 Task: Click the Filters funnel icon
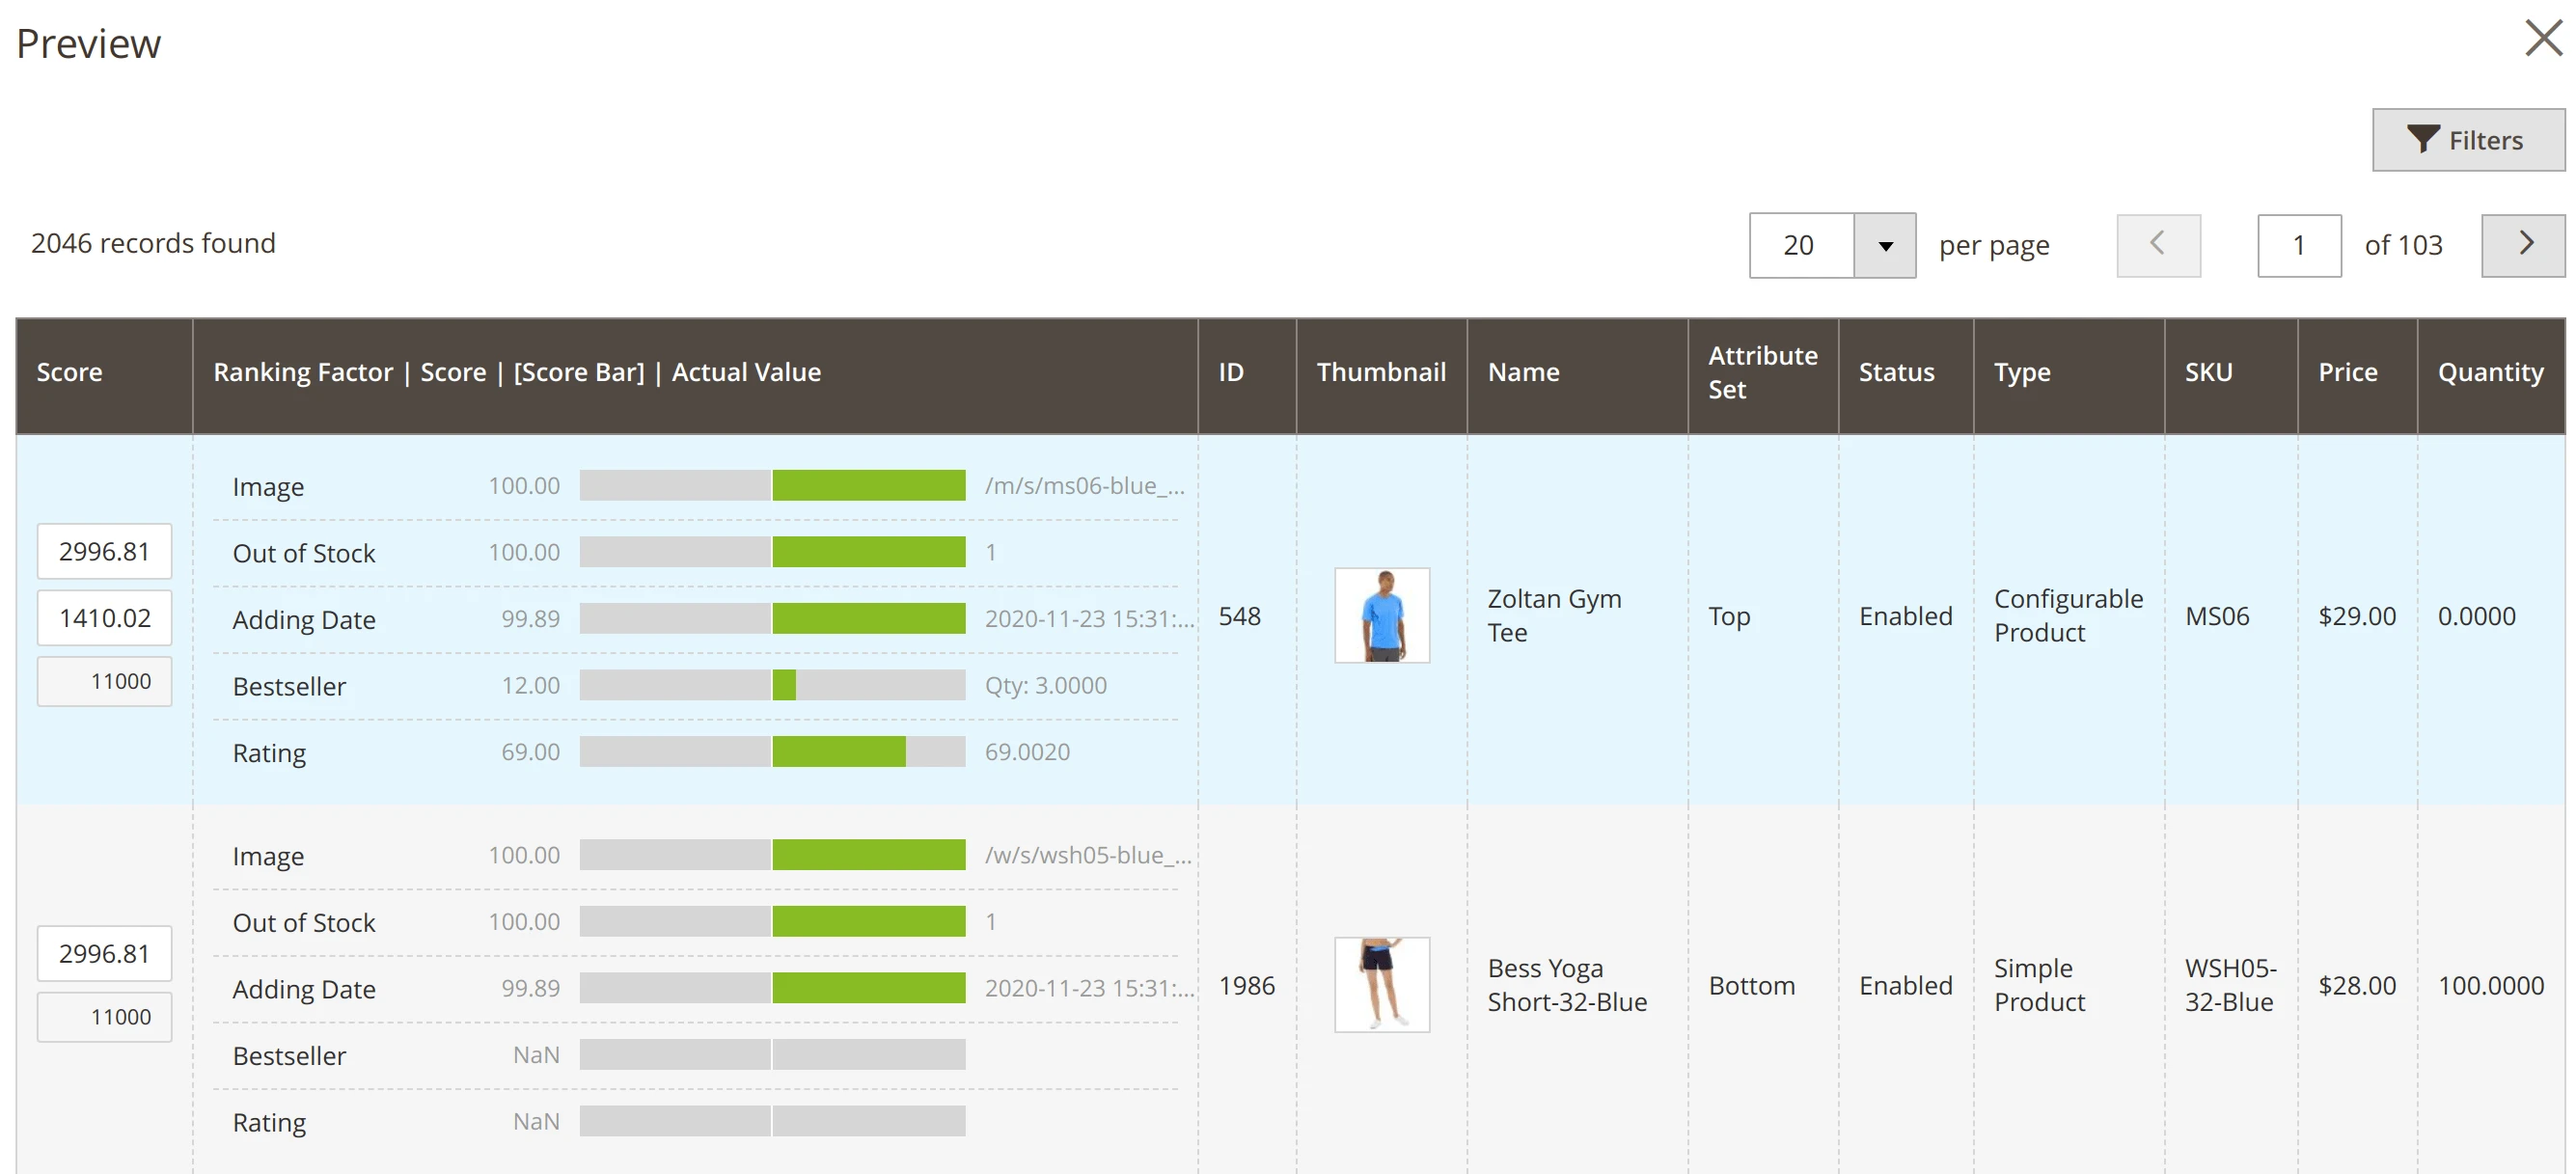(x=2422, y=140)
